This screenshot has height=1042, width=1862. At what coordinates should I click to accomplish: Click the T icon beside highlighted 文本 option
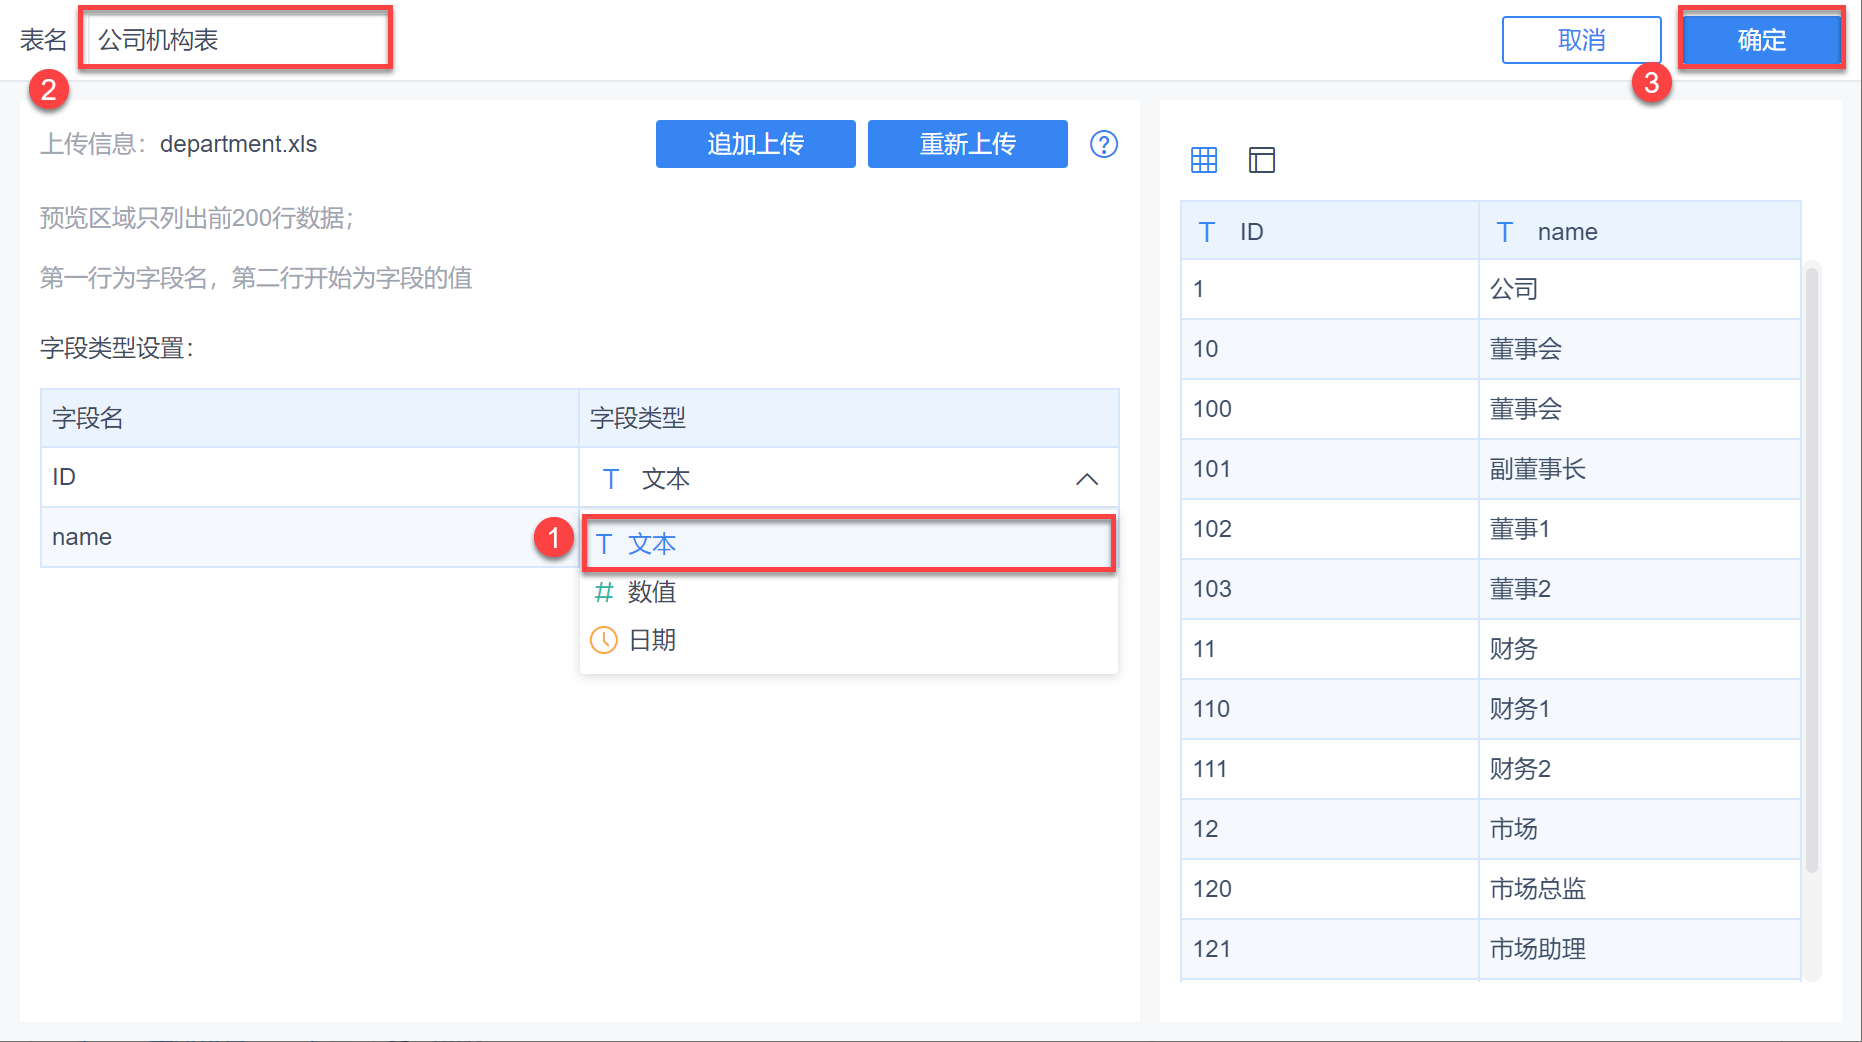coord(604,544)
